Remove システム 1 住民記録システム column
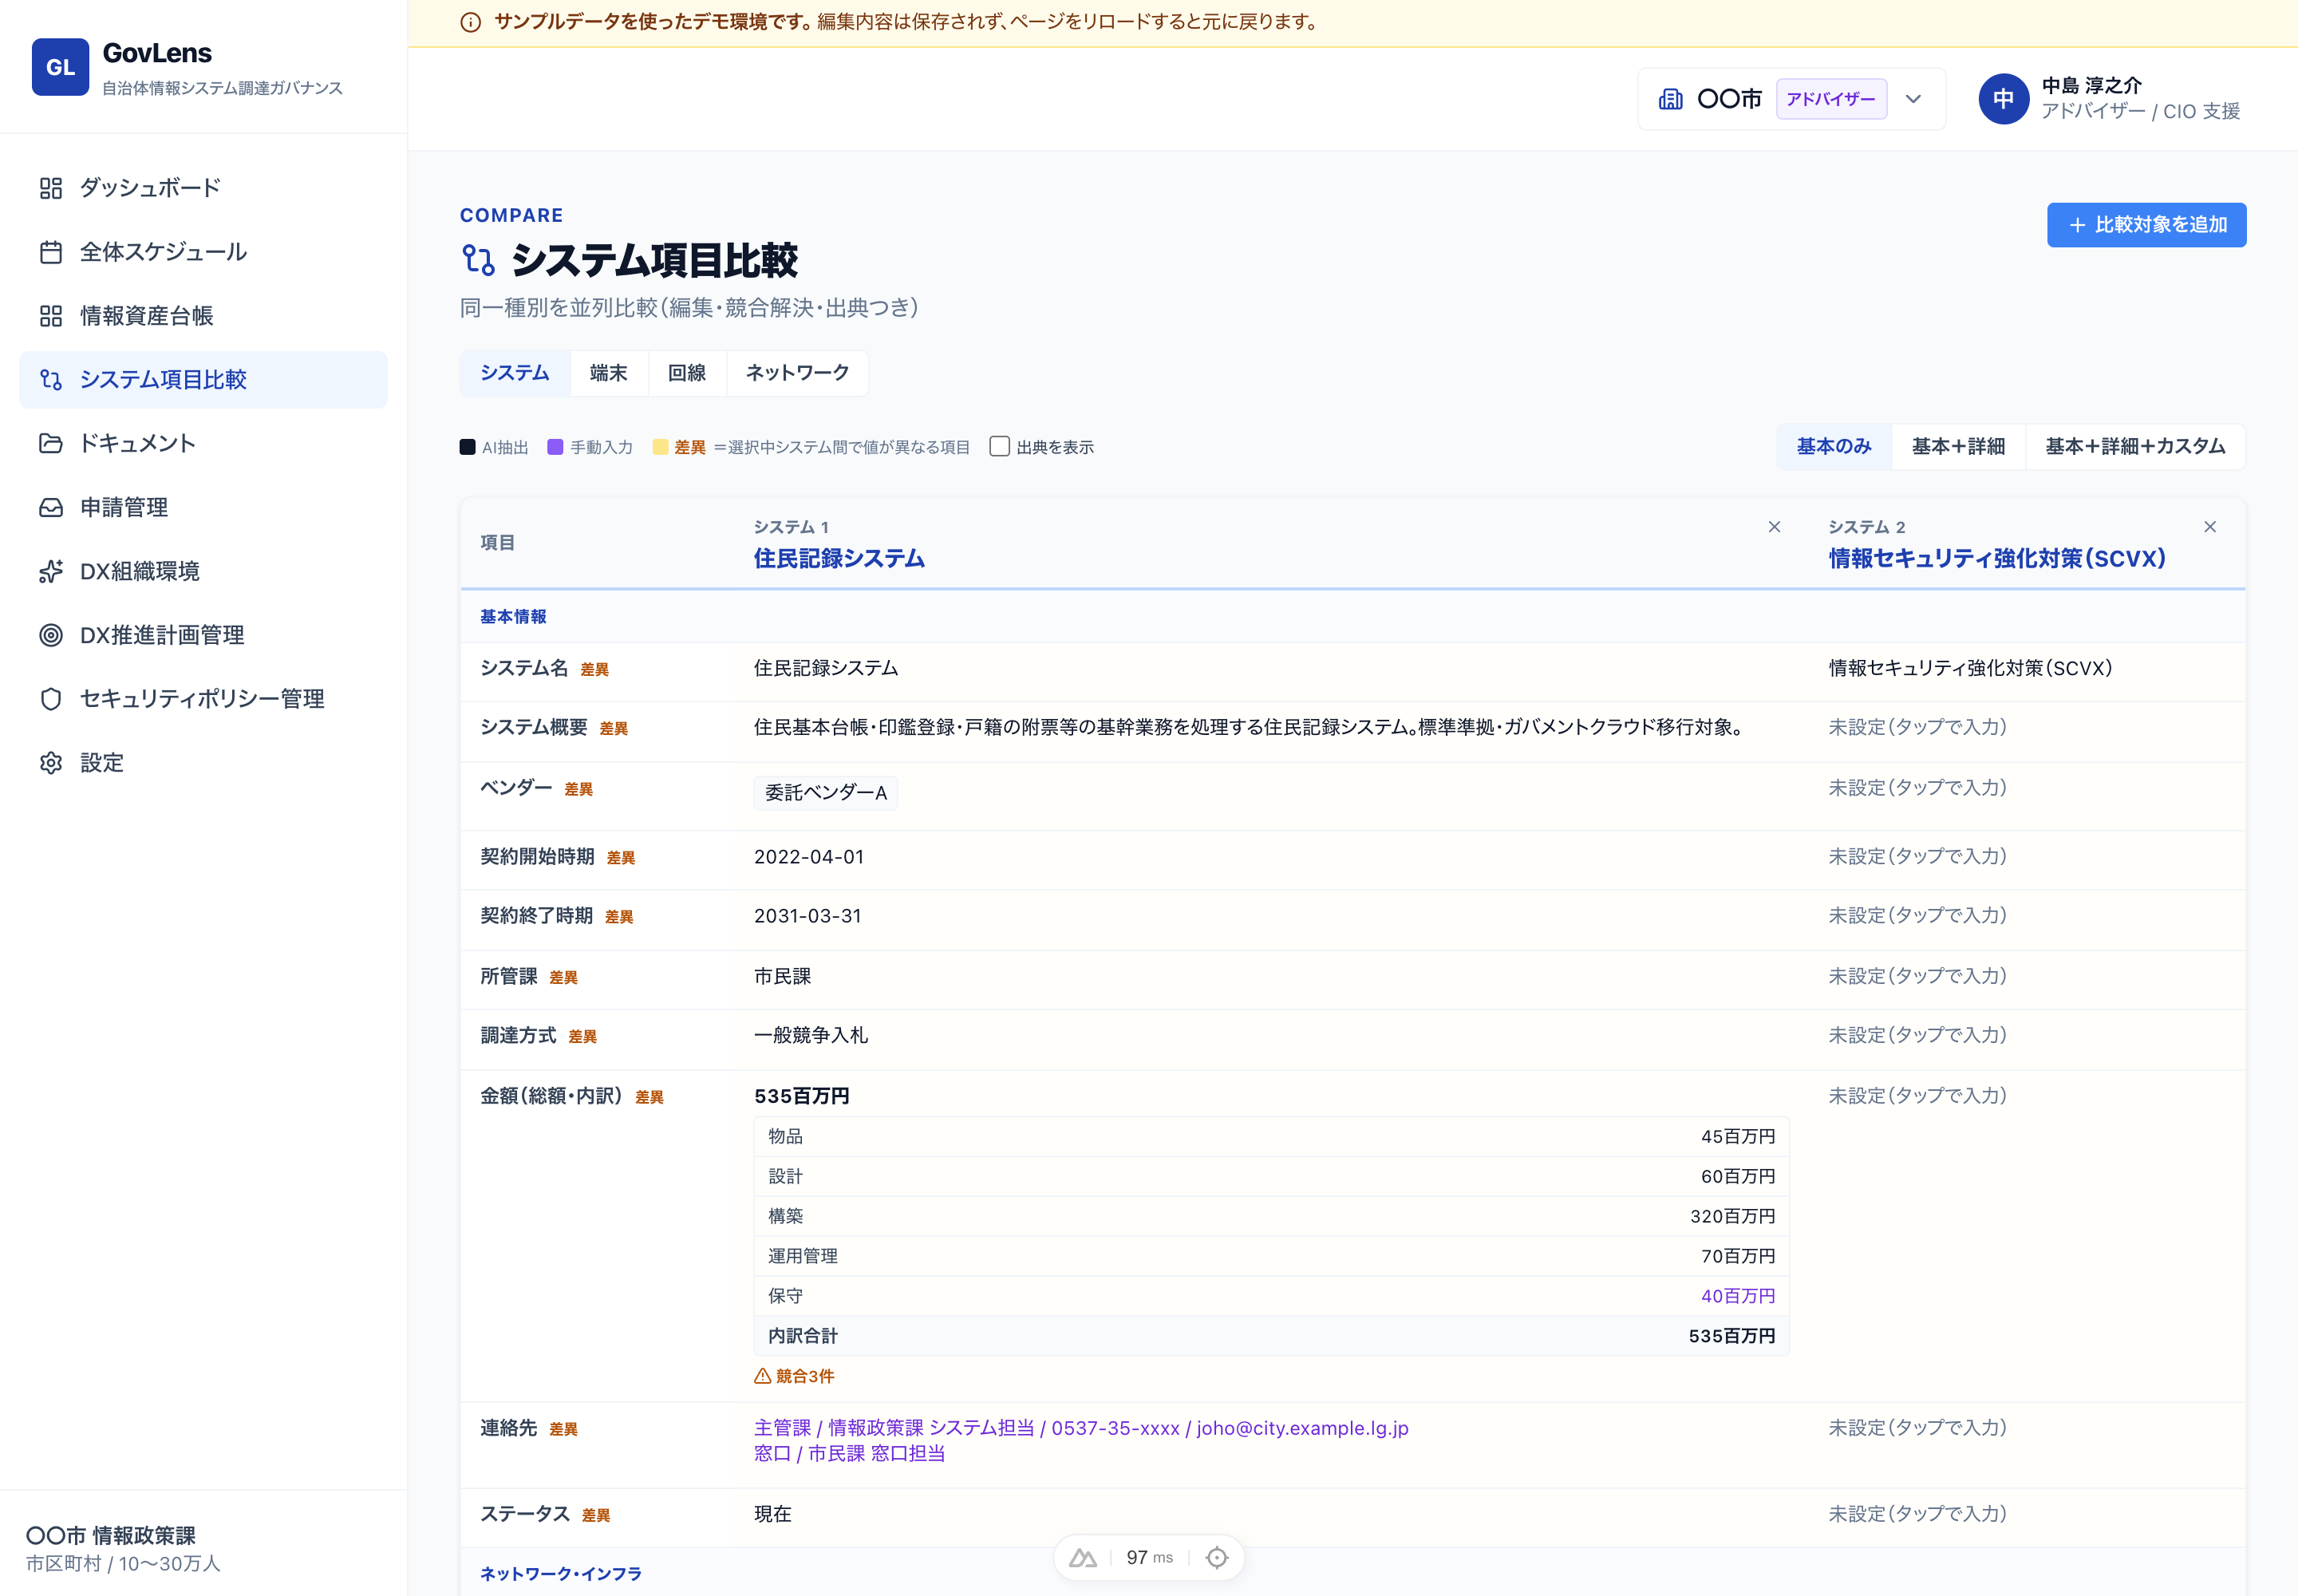This screenshot has height=1596, width=2298. point(1774,527)
